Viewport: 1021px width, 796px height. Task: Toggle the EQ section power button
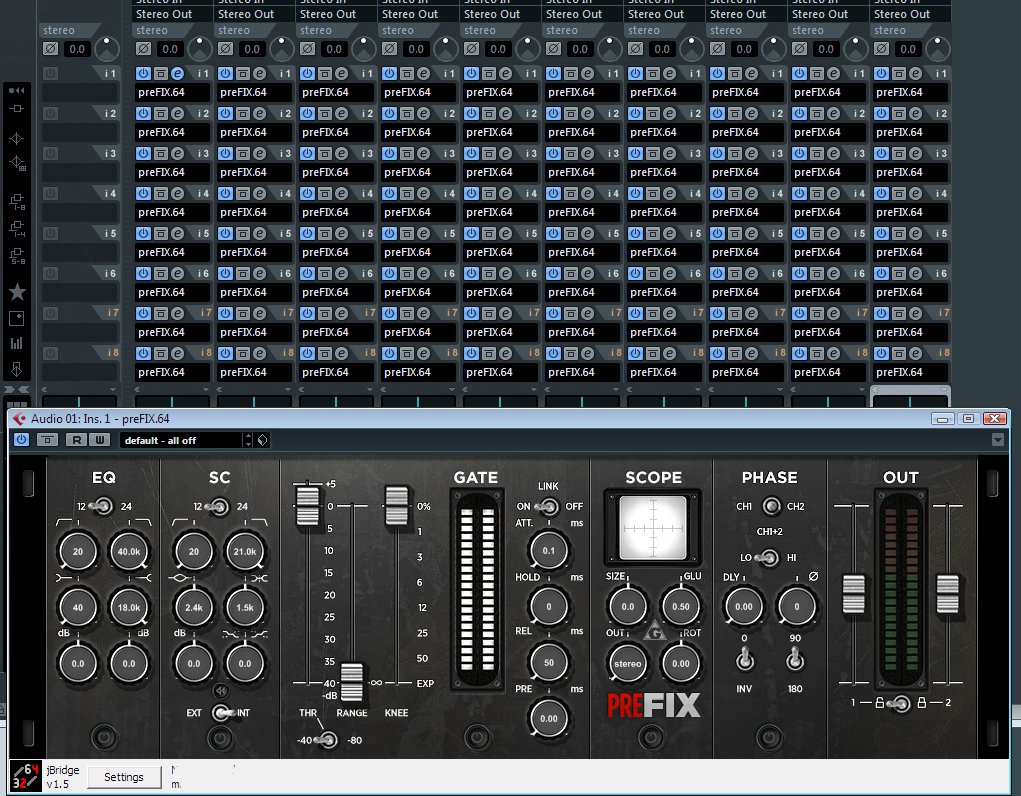[104, 737]
